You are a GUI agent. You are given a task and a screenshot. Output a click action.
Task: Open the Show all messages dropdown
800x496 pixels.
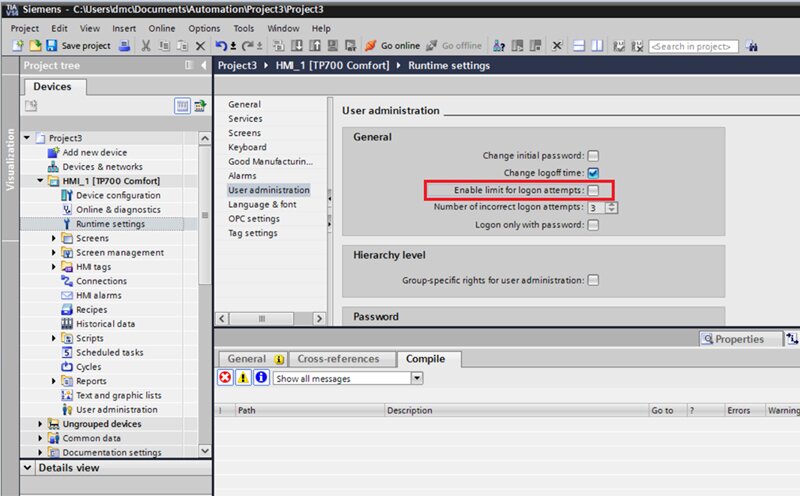(x=417, y=378)
